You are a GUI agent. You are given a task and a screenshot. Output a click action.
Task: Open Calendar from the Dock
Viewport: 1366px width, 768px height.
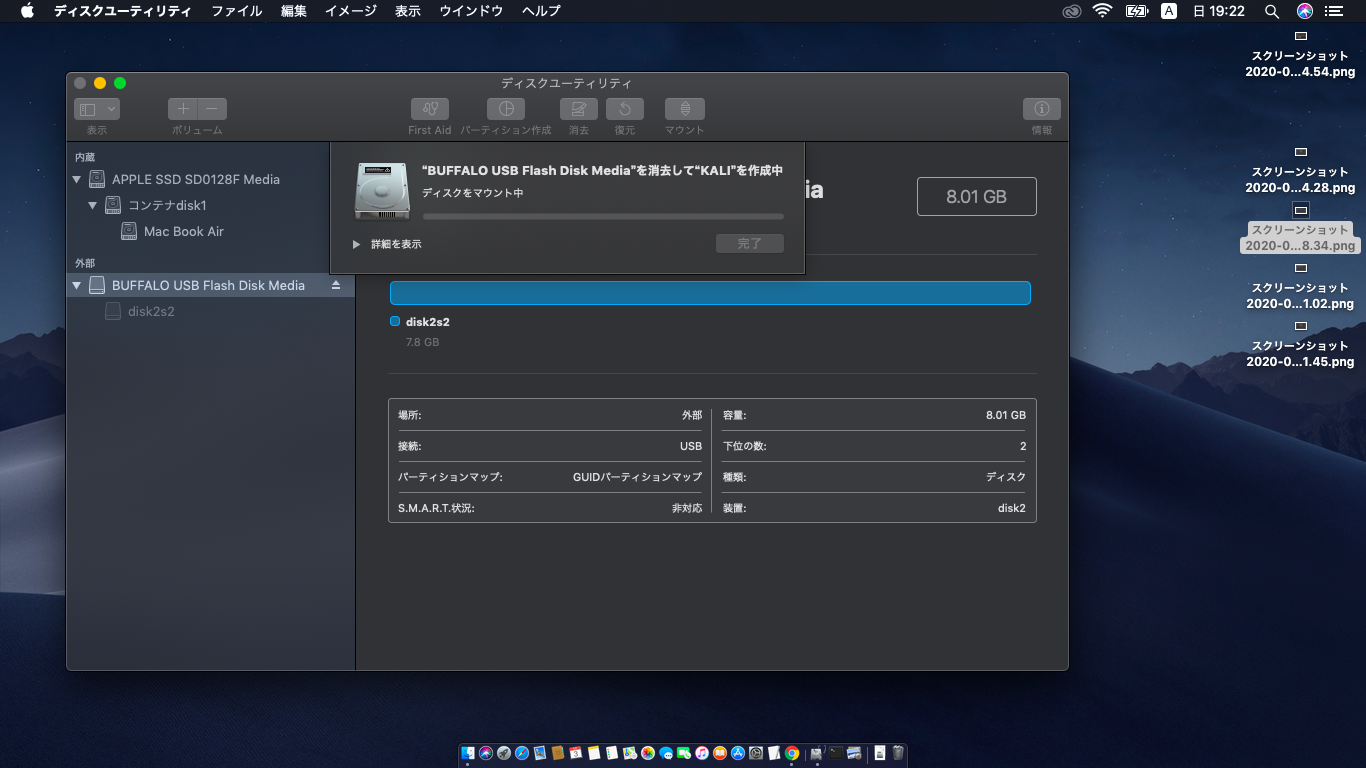(575, 753)
